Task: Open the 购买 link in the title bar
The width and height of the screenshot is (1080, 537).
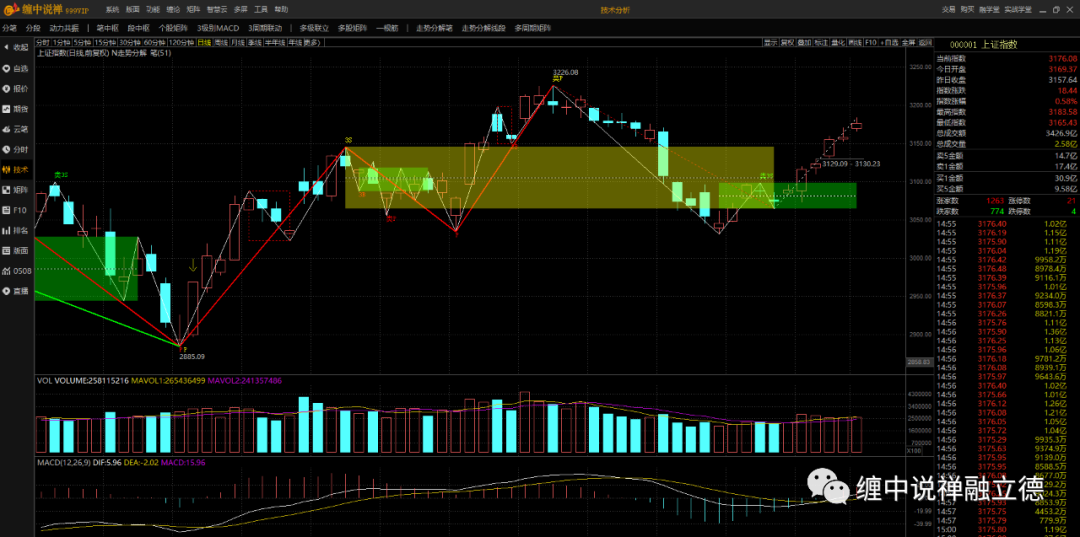Action: click(968, 10)
